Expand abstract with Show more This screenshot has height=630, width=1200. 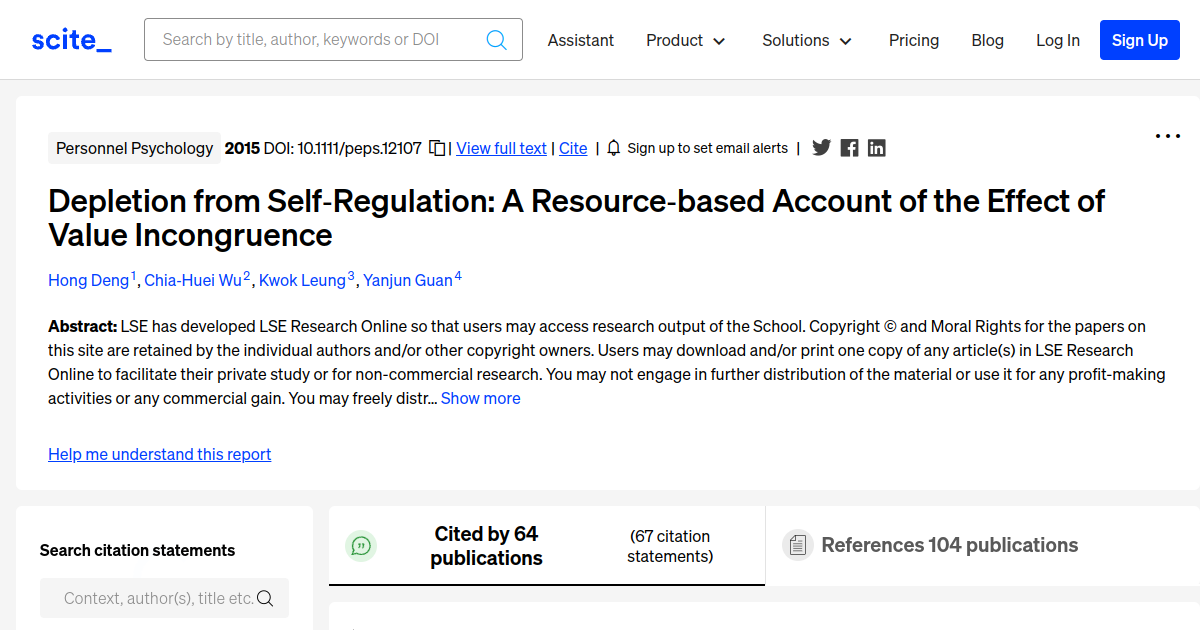(480, 398)
